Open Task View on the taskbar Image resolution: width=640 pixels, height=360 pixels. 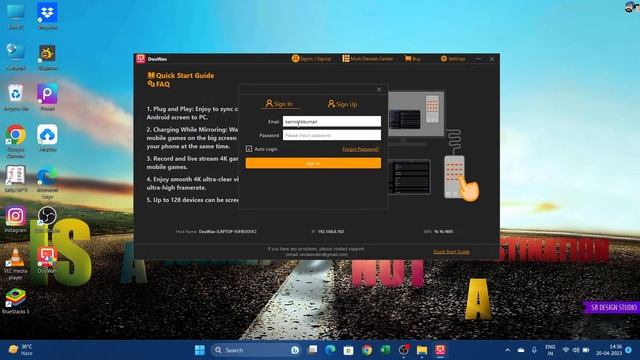pyautogui.click(x=313, y=350)
